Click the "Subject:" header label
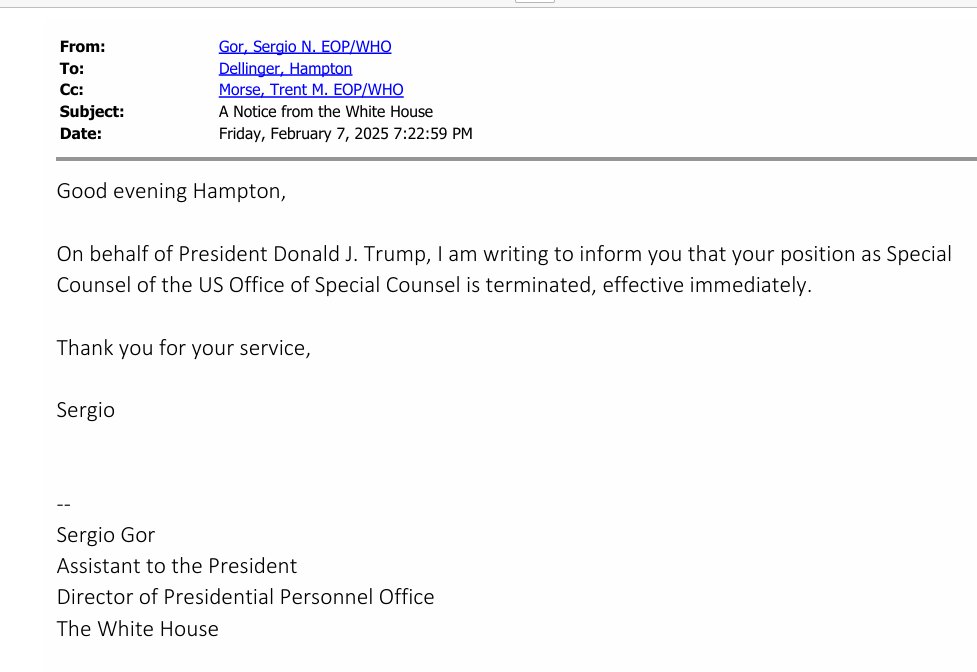 92,112
